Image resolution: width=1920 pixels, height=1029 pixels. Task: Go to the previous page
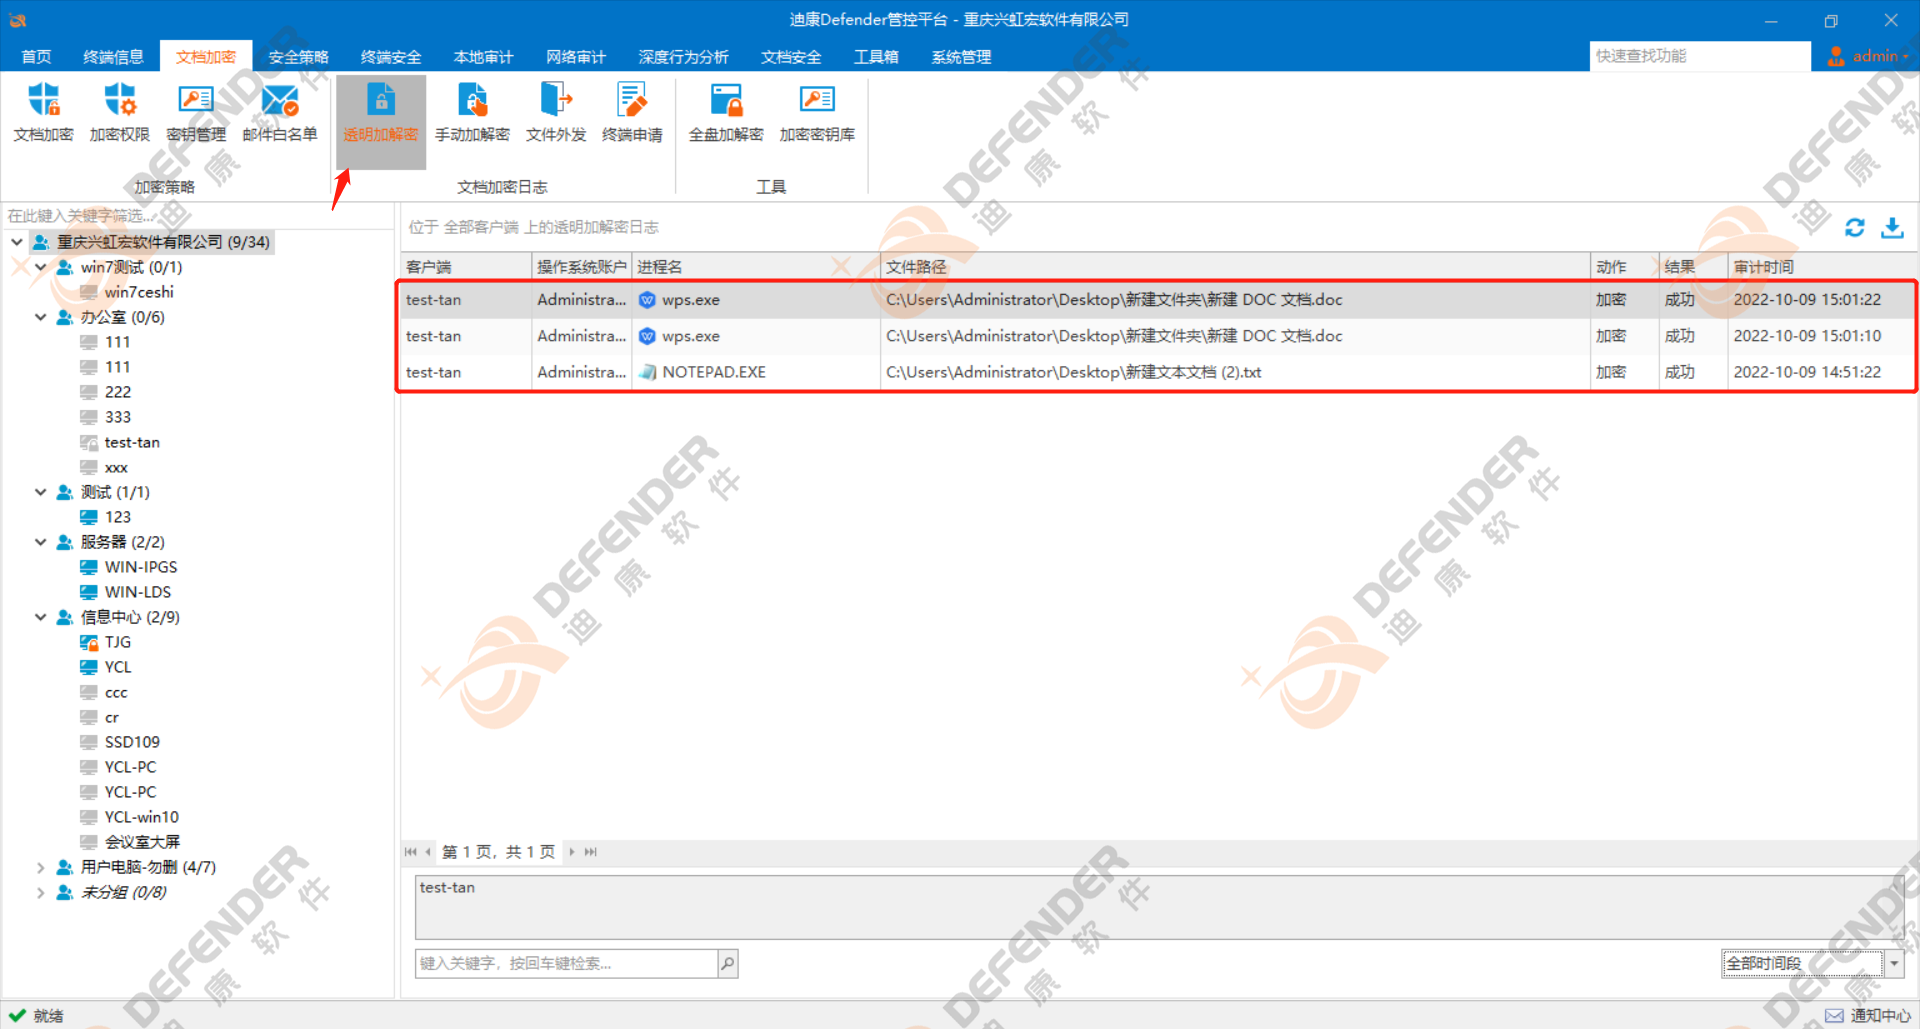pyautogui.click(x=428, y=852)
